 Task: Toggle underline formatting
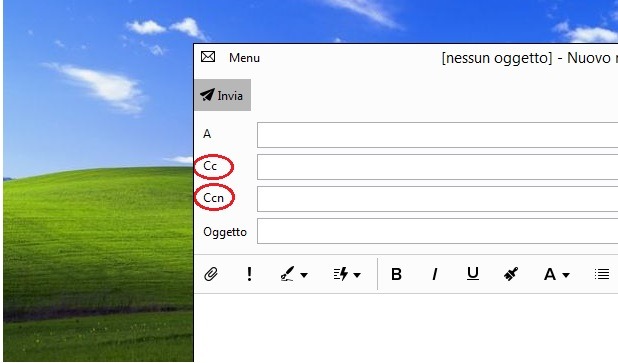tap(473, 274)
